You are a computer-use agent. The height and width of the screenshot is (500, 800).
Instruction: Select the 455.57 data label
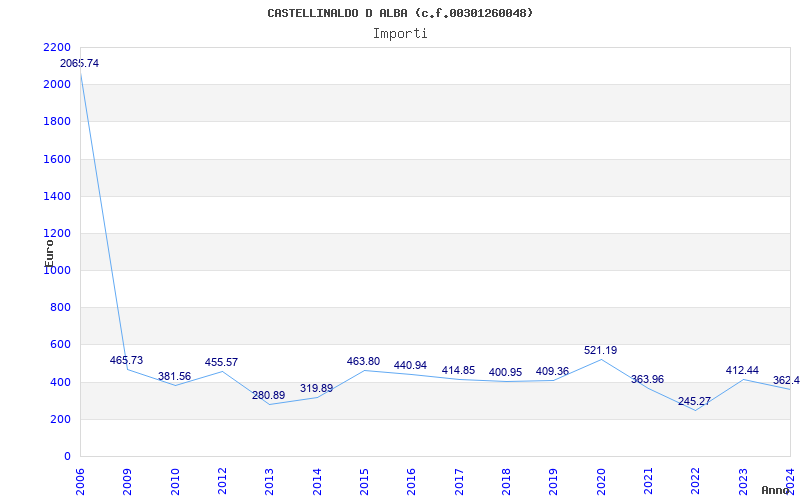(221, 363)
